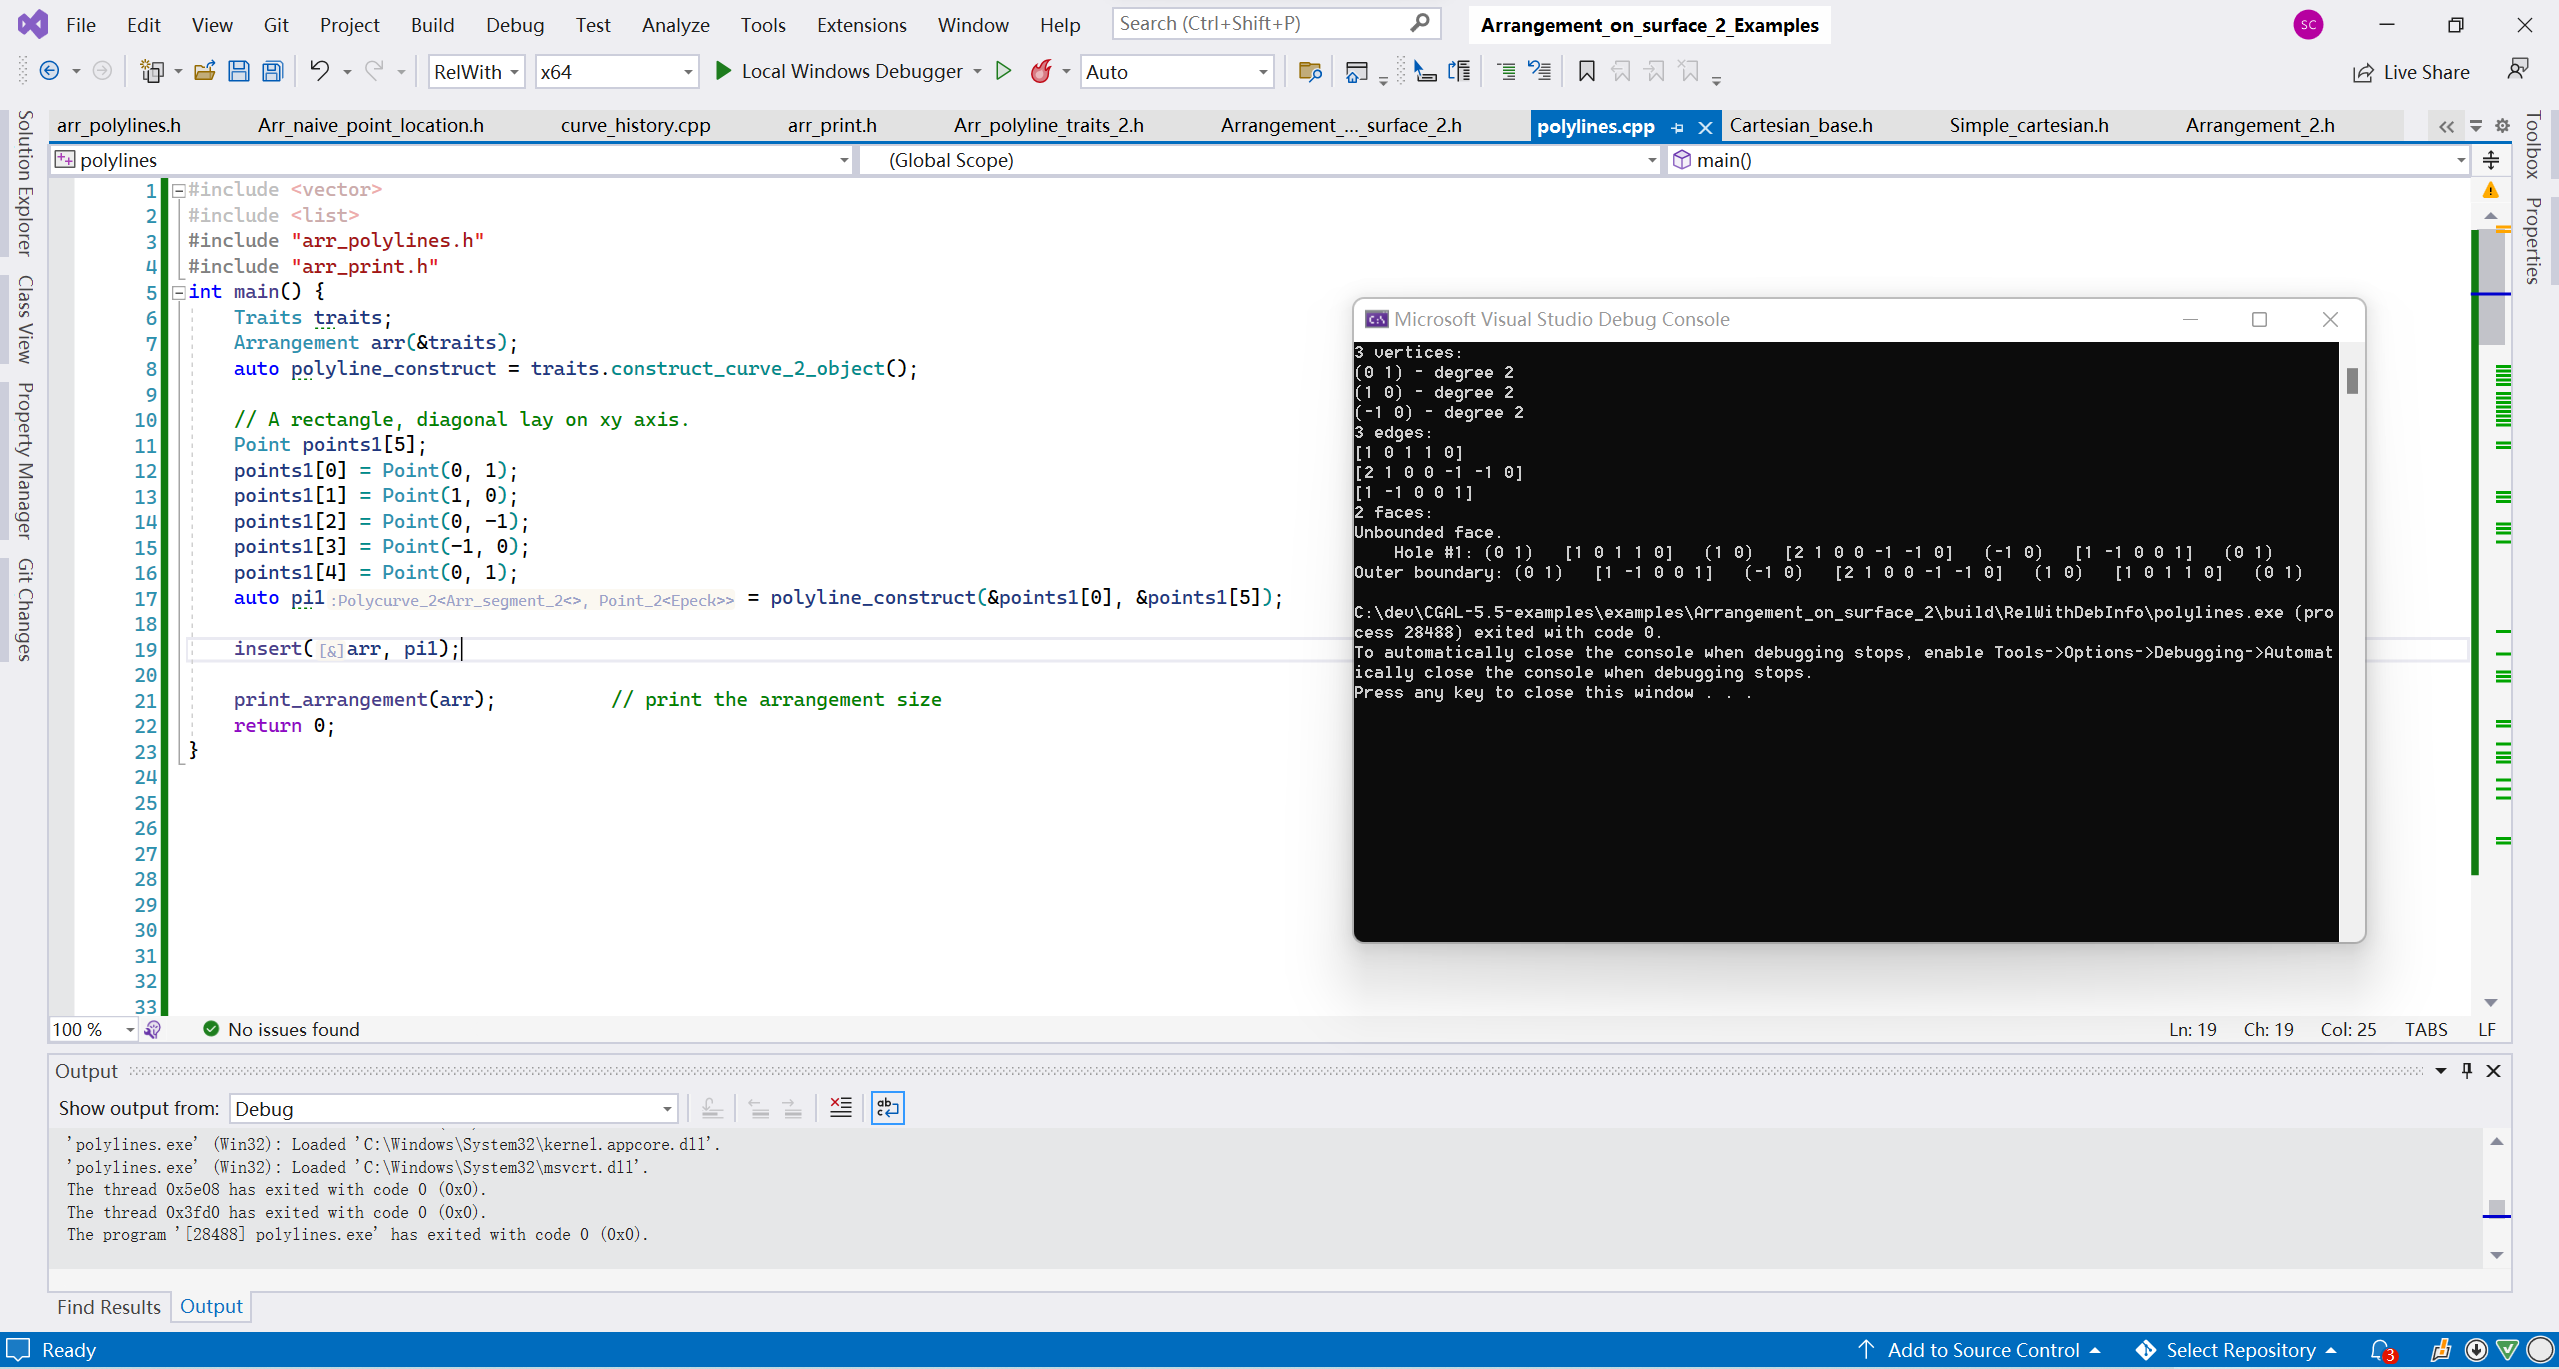Click Select Repository in the status bar
The image size is (2559, 1369).
pos(2240,1349)
